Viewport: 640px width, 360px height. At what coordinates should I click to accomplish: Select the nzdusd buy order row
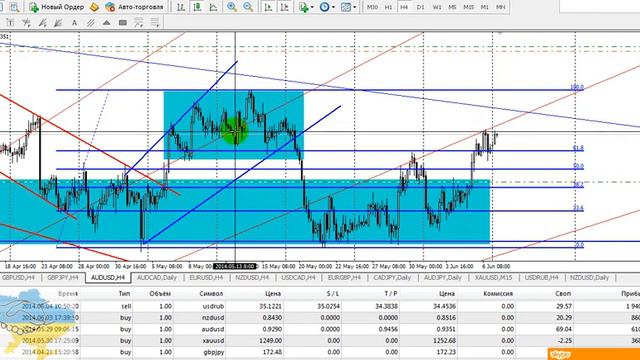click(320, 318)
